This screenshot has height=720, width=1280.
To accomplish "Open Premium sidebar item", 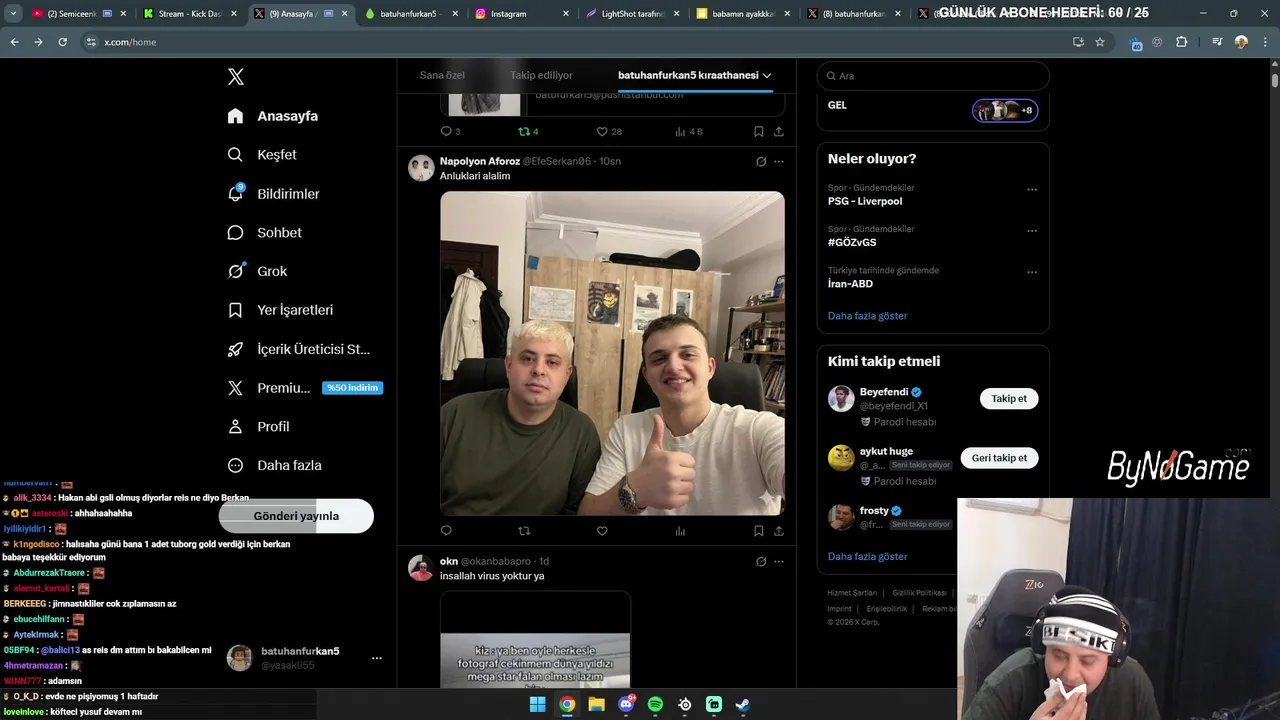I will click(269, 388).
